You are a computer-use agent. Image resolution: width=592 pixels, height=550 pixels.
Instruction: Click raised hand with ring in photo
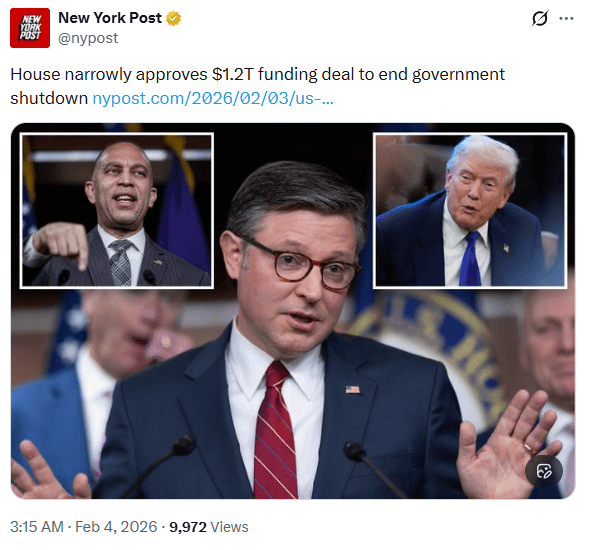point(508,445)
